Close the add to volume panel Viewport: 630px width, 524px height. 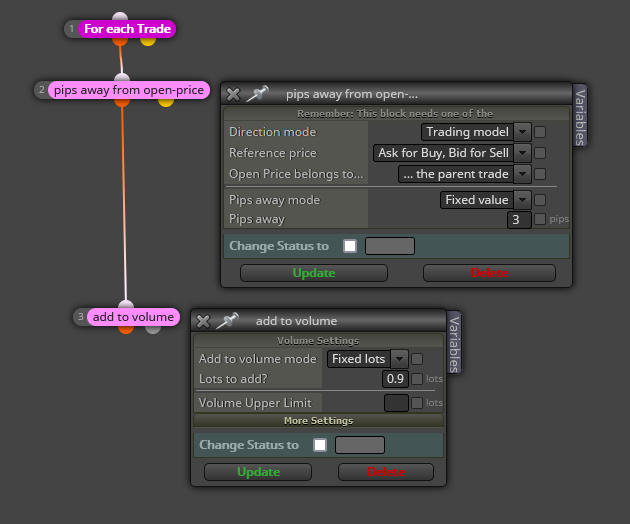203,321
